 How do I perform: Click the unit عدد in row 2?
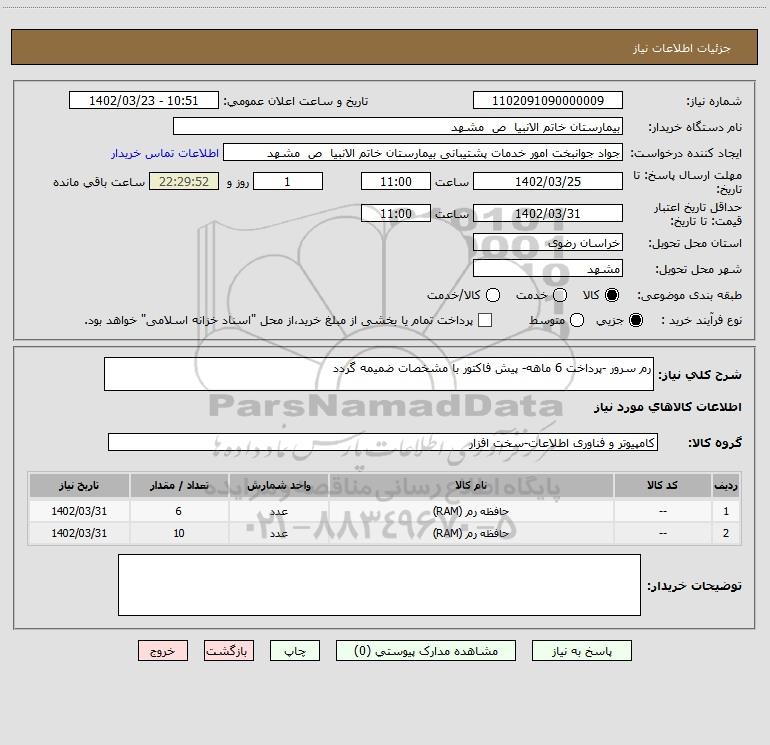tap(278, 533)
